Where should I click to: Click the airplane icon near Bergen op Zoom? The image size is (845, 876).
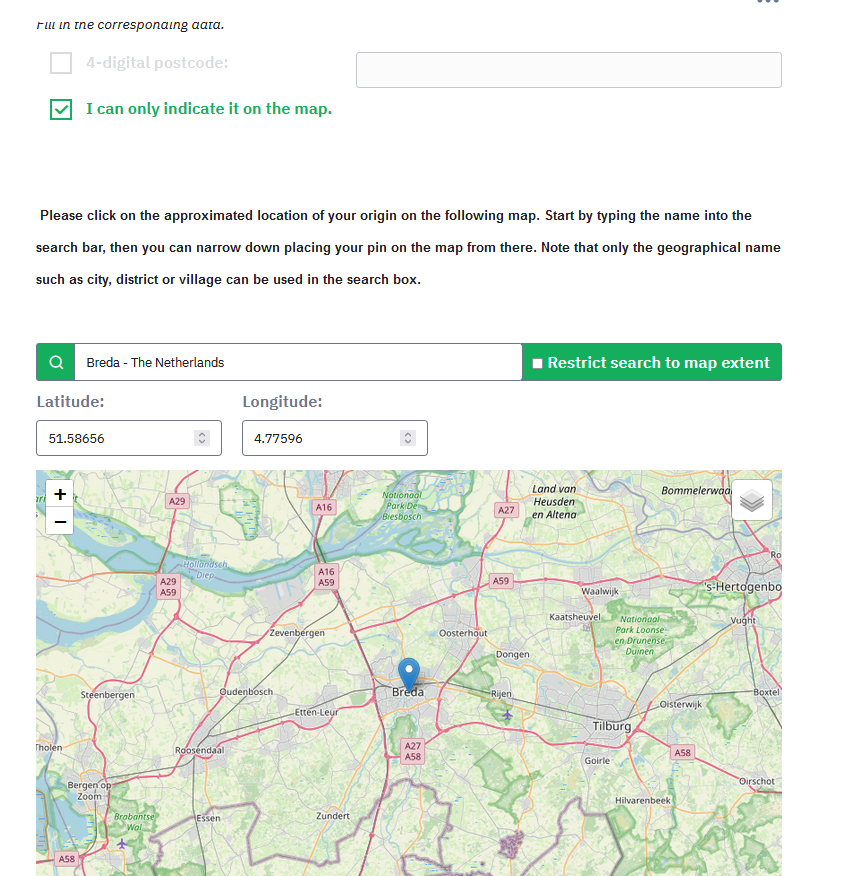coord(122,843)
